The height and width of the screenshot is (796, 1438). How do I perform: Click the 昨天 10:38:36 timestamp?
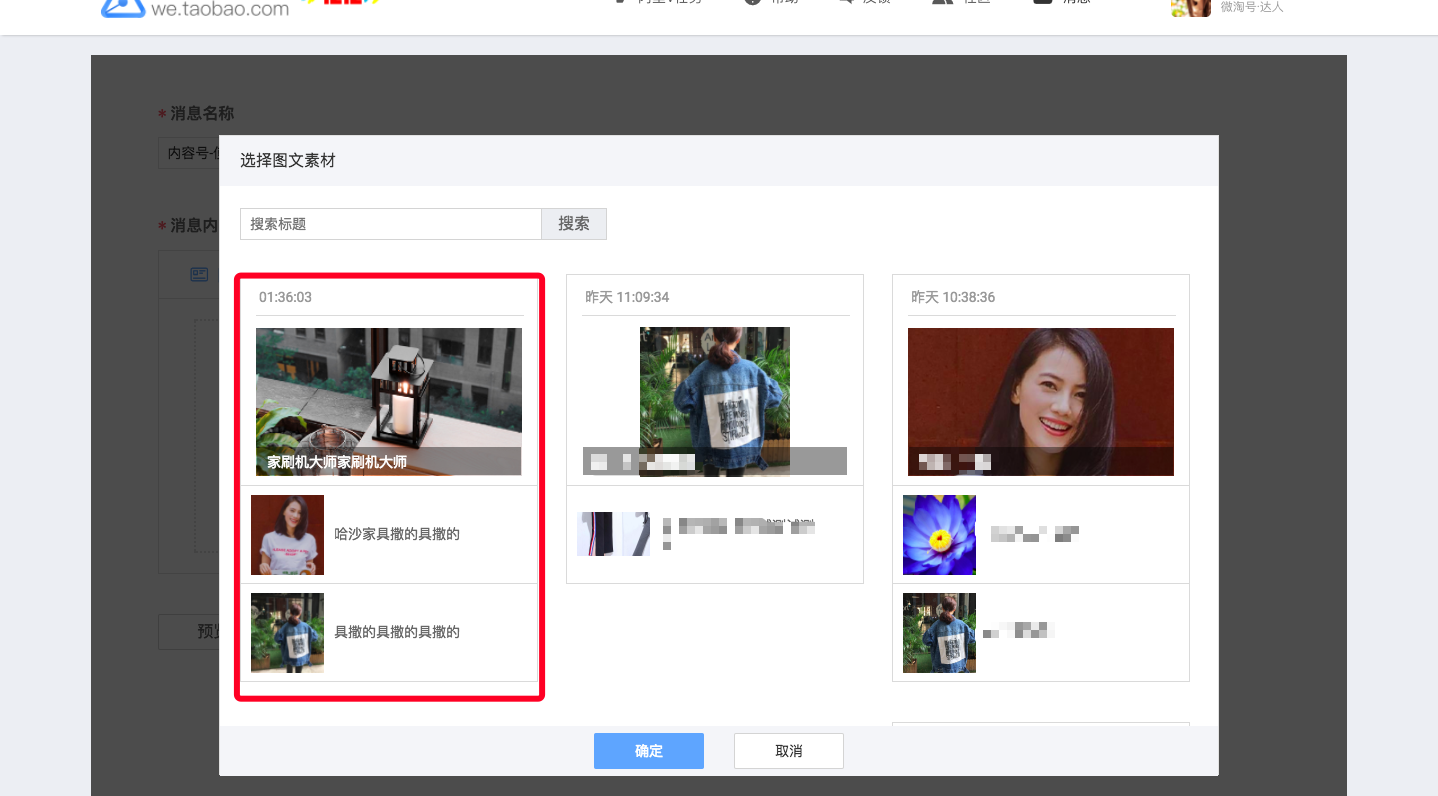tap(953, 297)
